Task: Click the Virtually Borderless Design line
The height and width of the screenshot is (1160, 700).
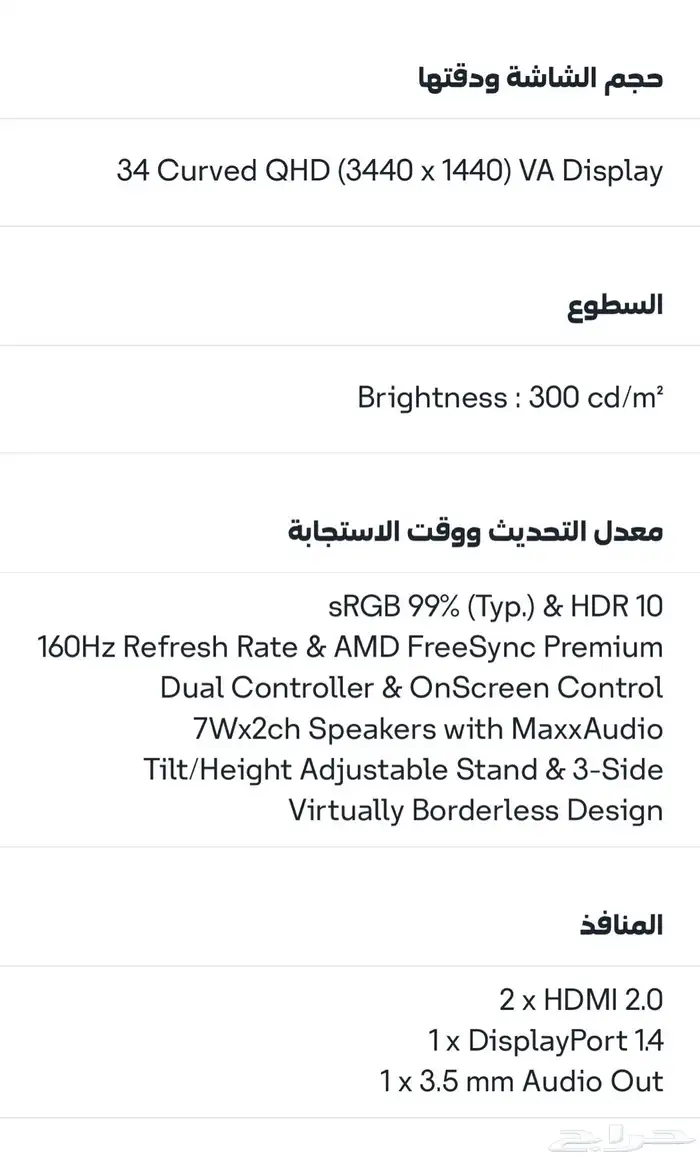Action: tap(476, 810)
